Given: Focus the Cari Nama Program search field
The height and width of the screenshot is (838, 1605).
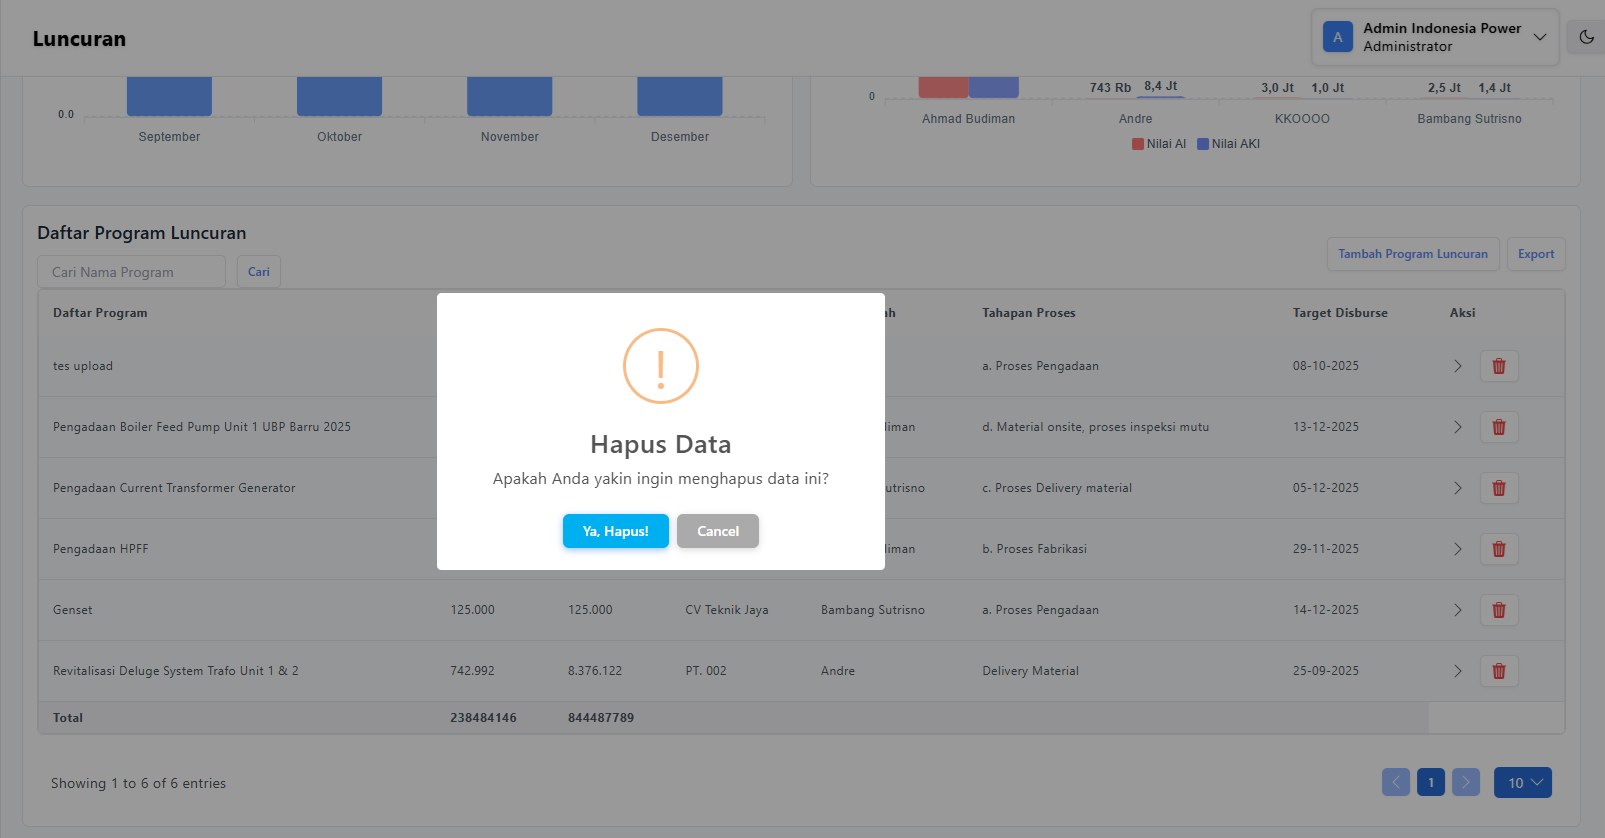Looking at the screenshot, I should [x=131, y=272].
